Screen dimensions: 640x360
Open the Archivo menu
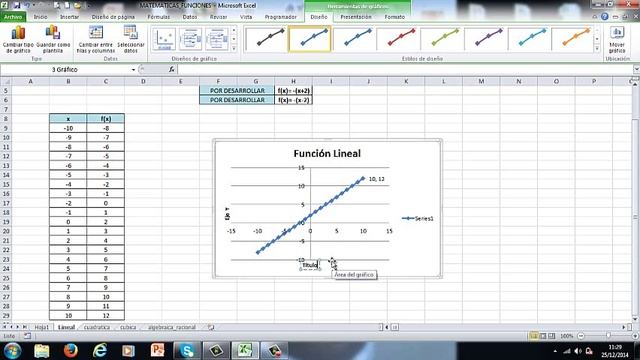point(13,17)
